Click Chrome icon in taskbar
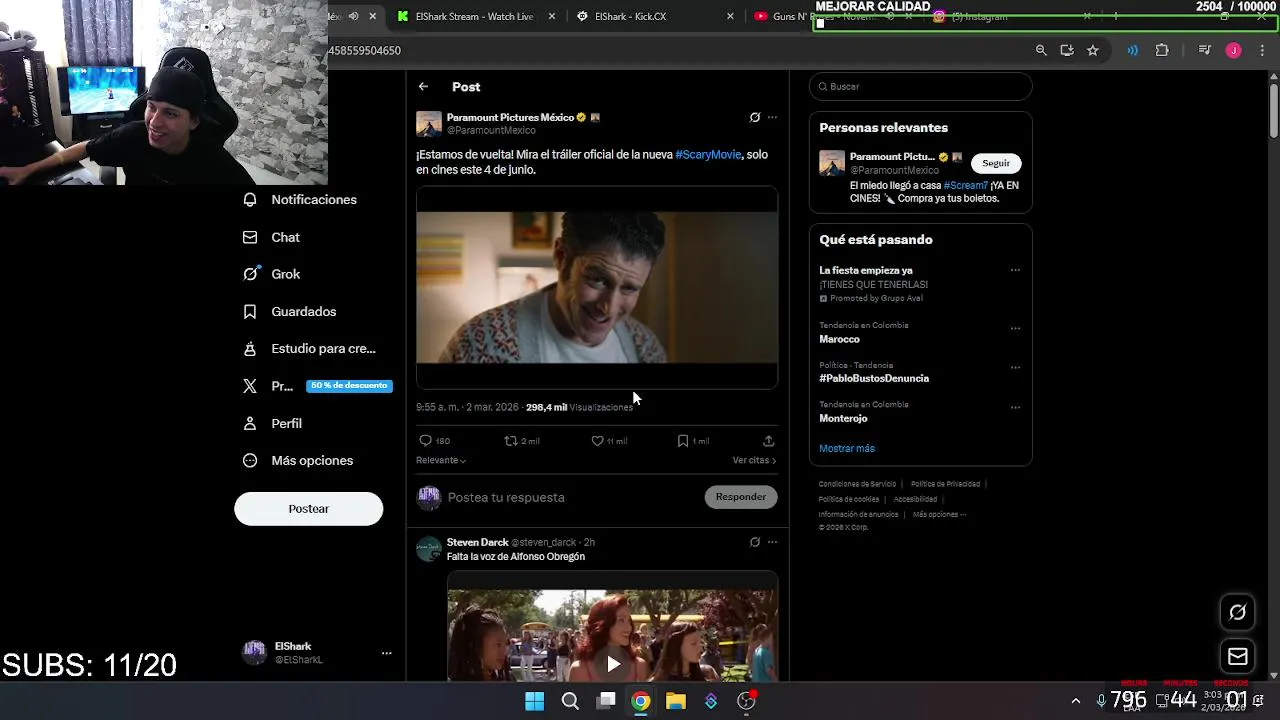 [641, 701]
